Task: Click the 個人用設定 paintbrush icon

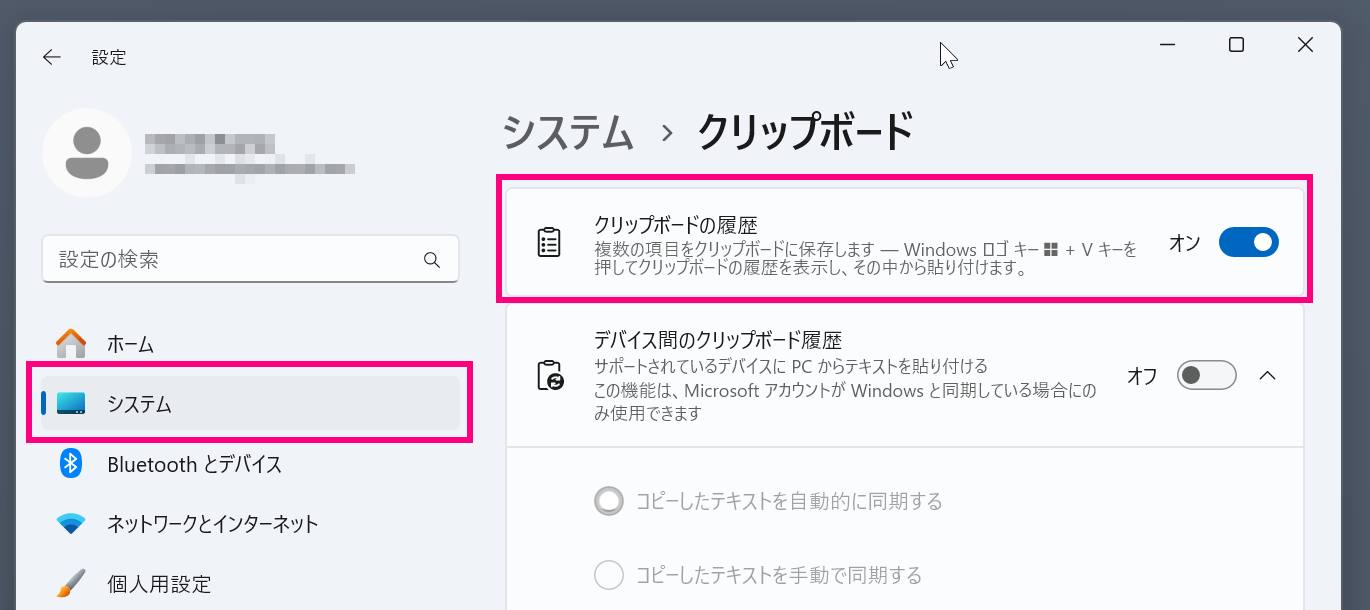Action: (x=71, y=584)
